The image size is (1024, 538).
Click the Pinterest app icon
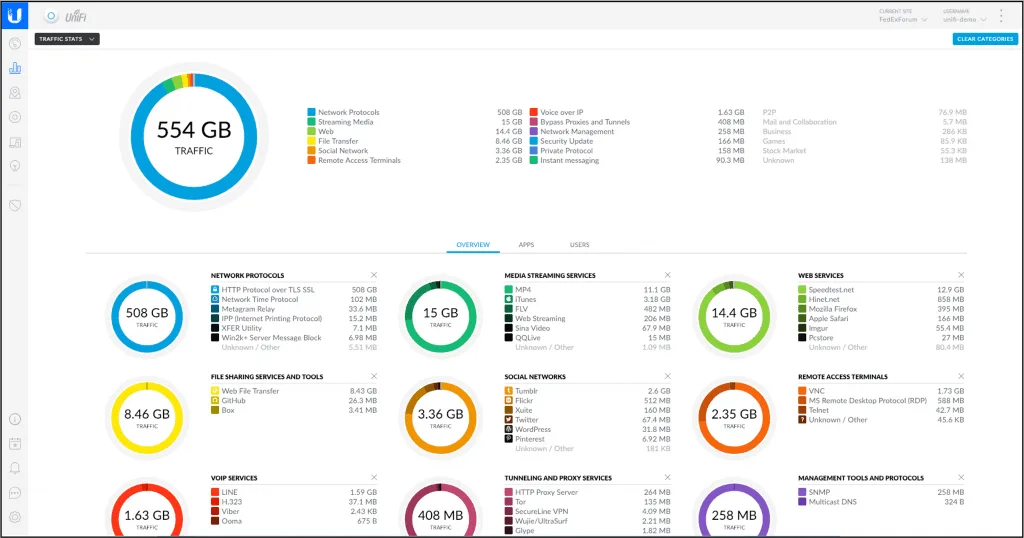point(509,439)
